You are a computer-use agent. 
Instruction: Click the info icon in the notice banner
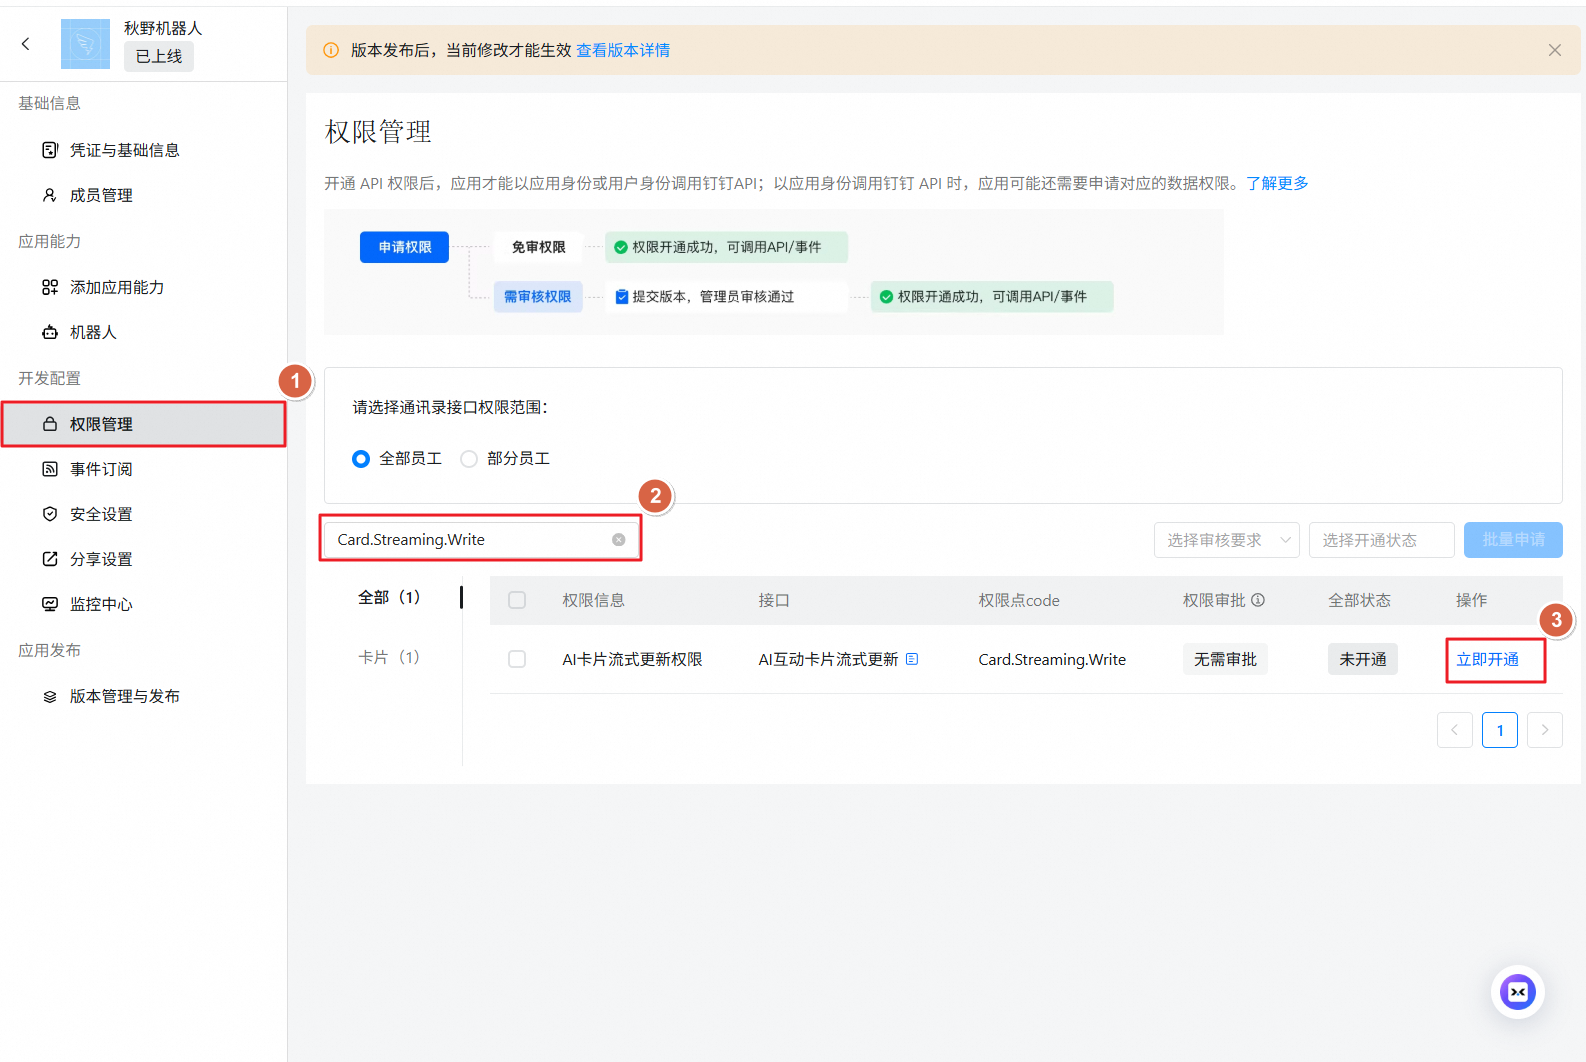331,50
